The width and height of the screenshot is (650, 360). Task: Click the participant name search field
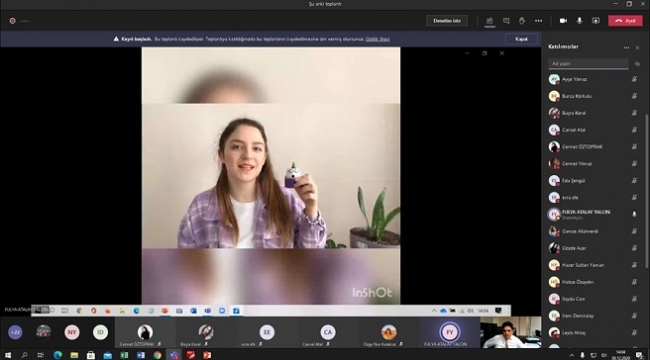coord(588,64)
